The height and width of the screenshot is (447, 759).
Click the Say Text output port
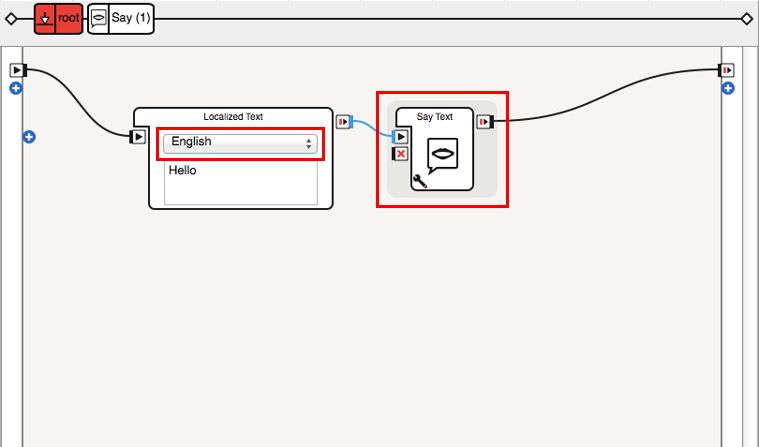click(485, 122)
